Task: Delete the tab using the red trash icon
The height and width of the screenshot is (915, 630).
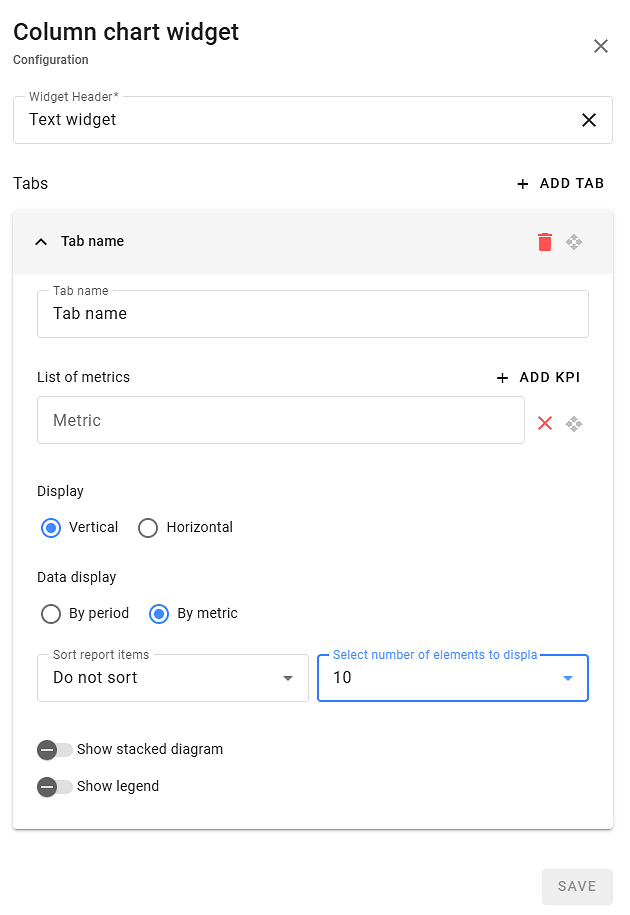Action: point(544,242)
